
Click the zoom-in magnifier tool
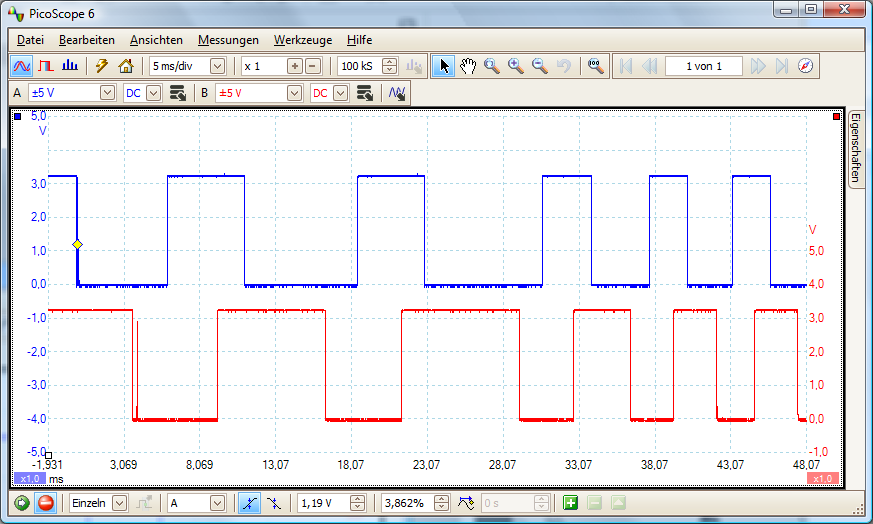(516, 66)
